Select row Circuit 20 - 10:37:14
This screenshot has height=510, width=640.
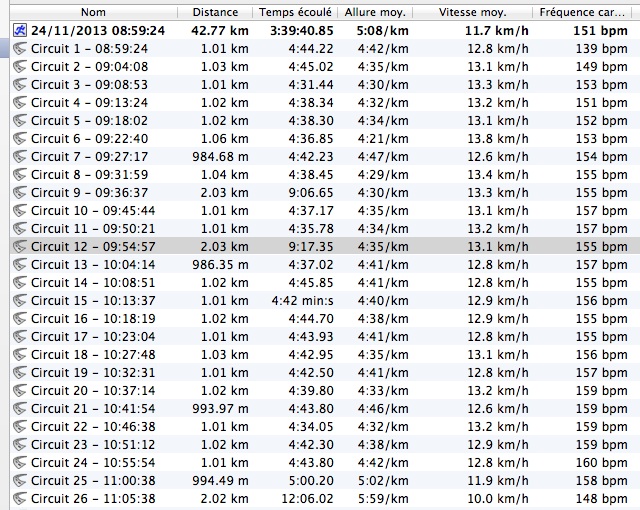(x=325, y=390)
